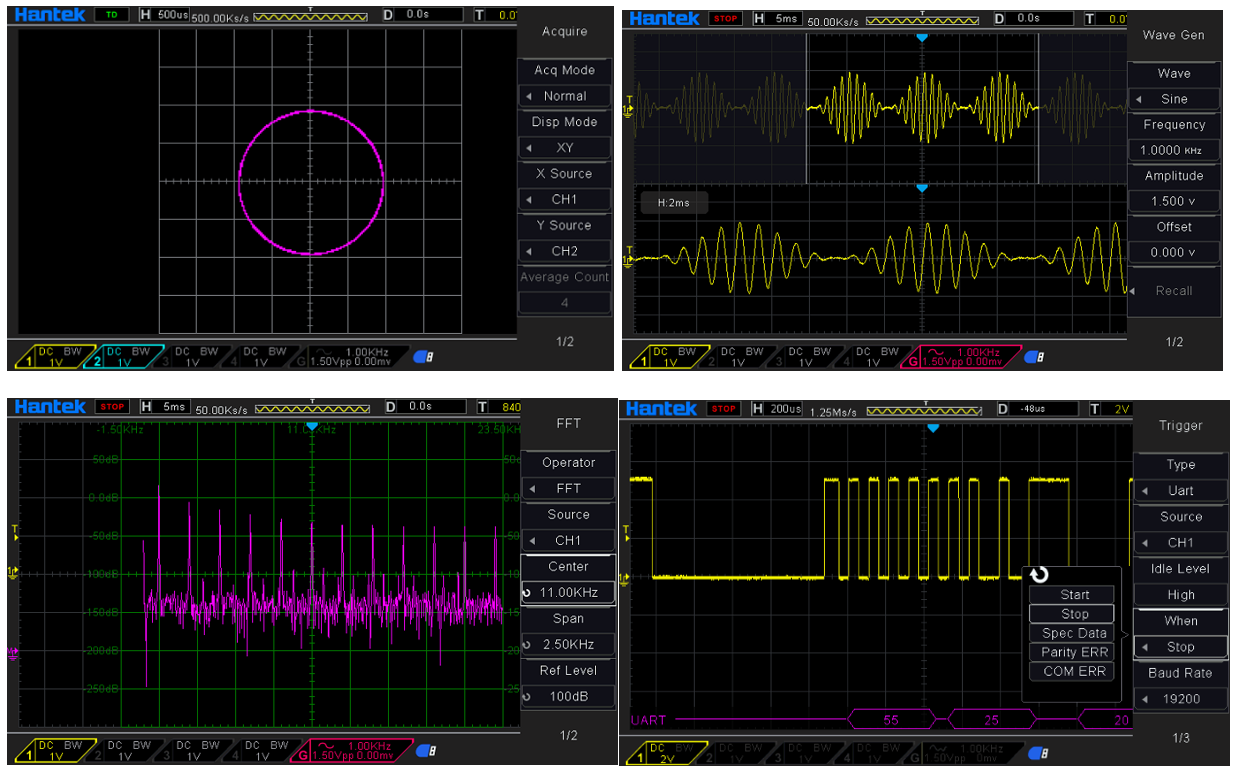This screenshot has width=1239, height=766.
Task: Change the Wave type from Sine
Action: 1173,99
